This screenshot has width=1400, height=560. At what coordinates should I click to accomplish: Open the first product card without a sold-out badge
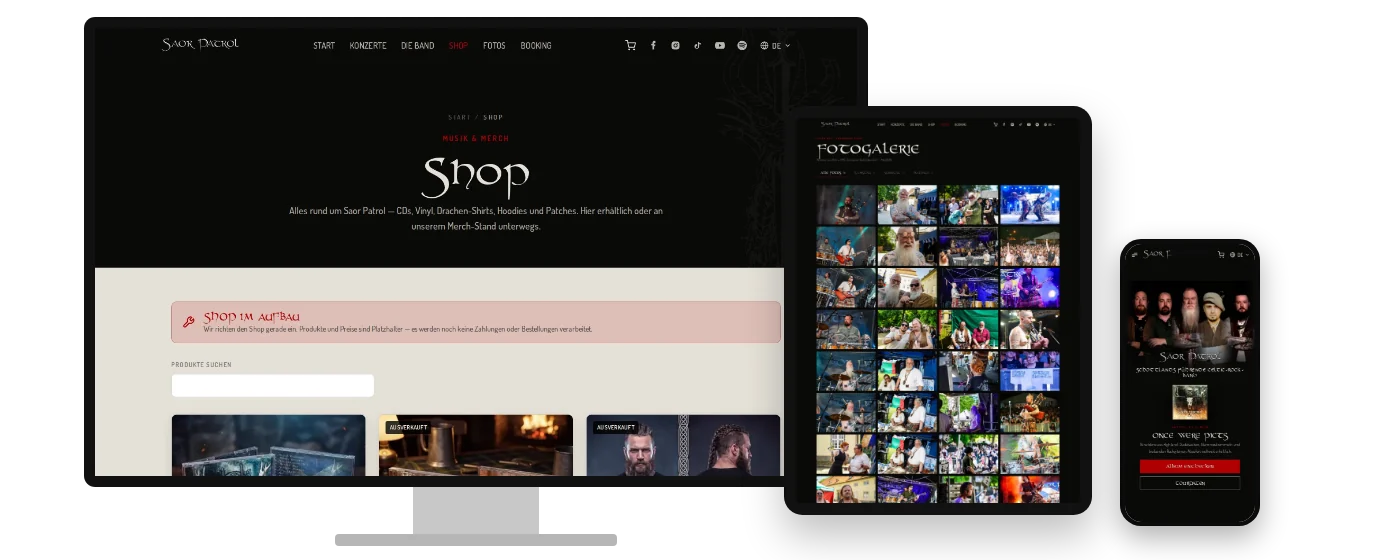(268, 445)
